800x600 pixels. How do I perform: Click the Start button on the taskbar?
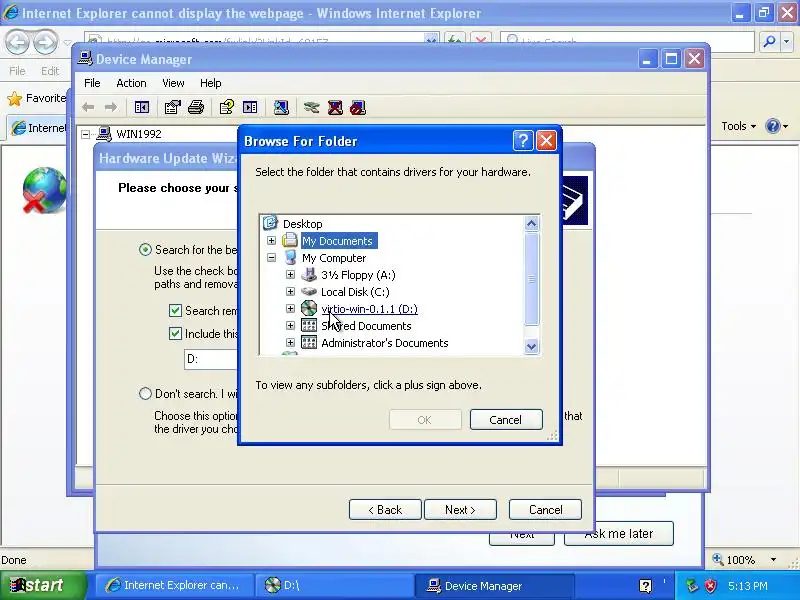(x=41, y=585)
